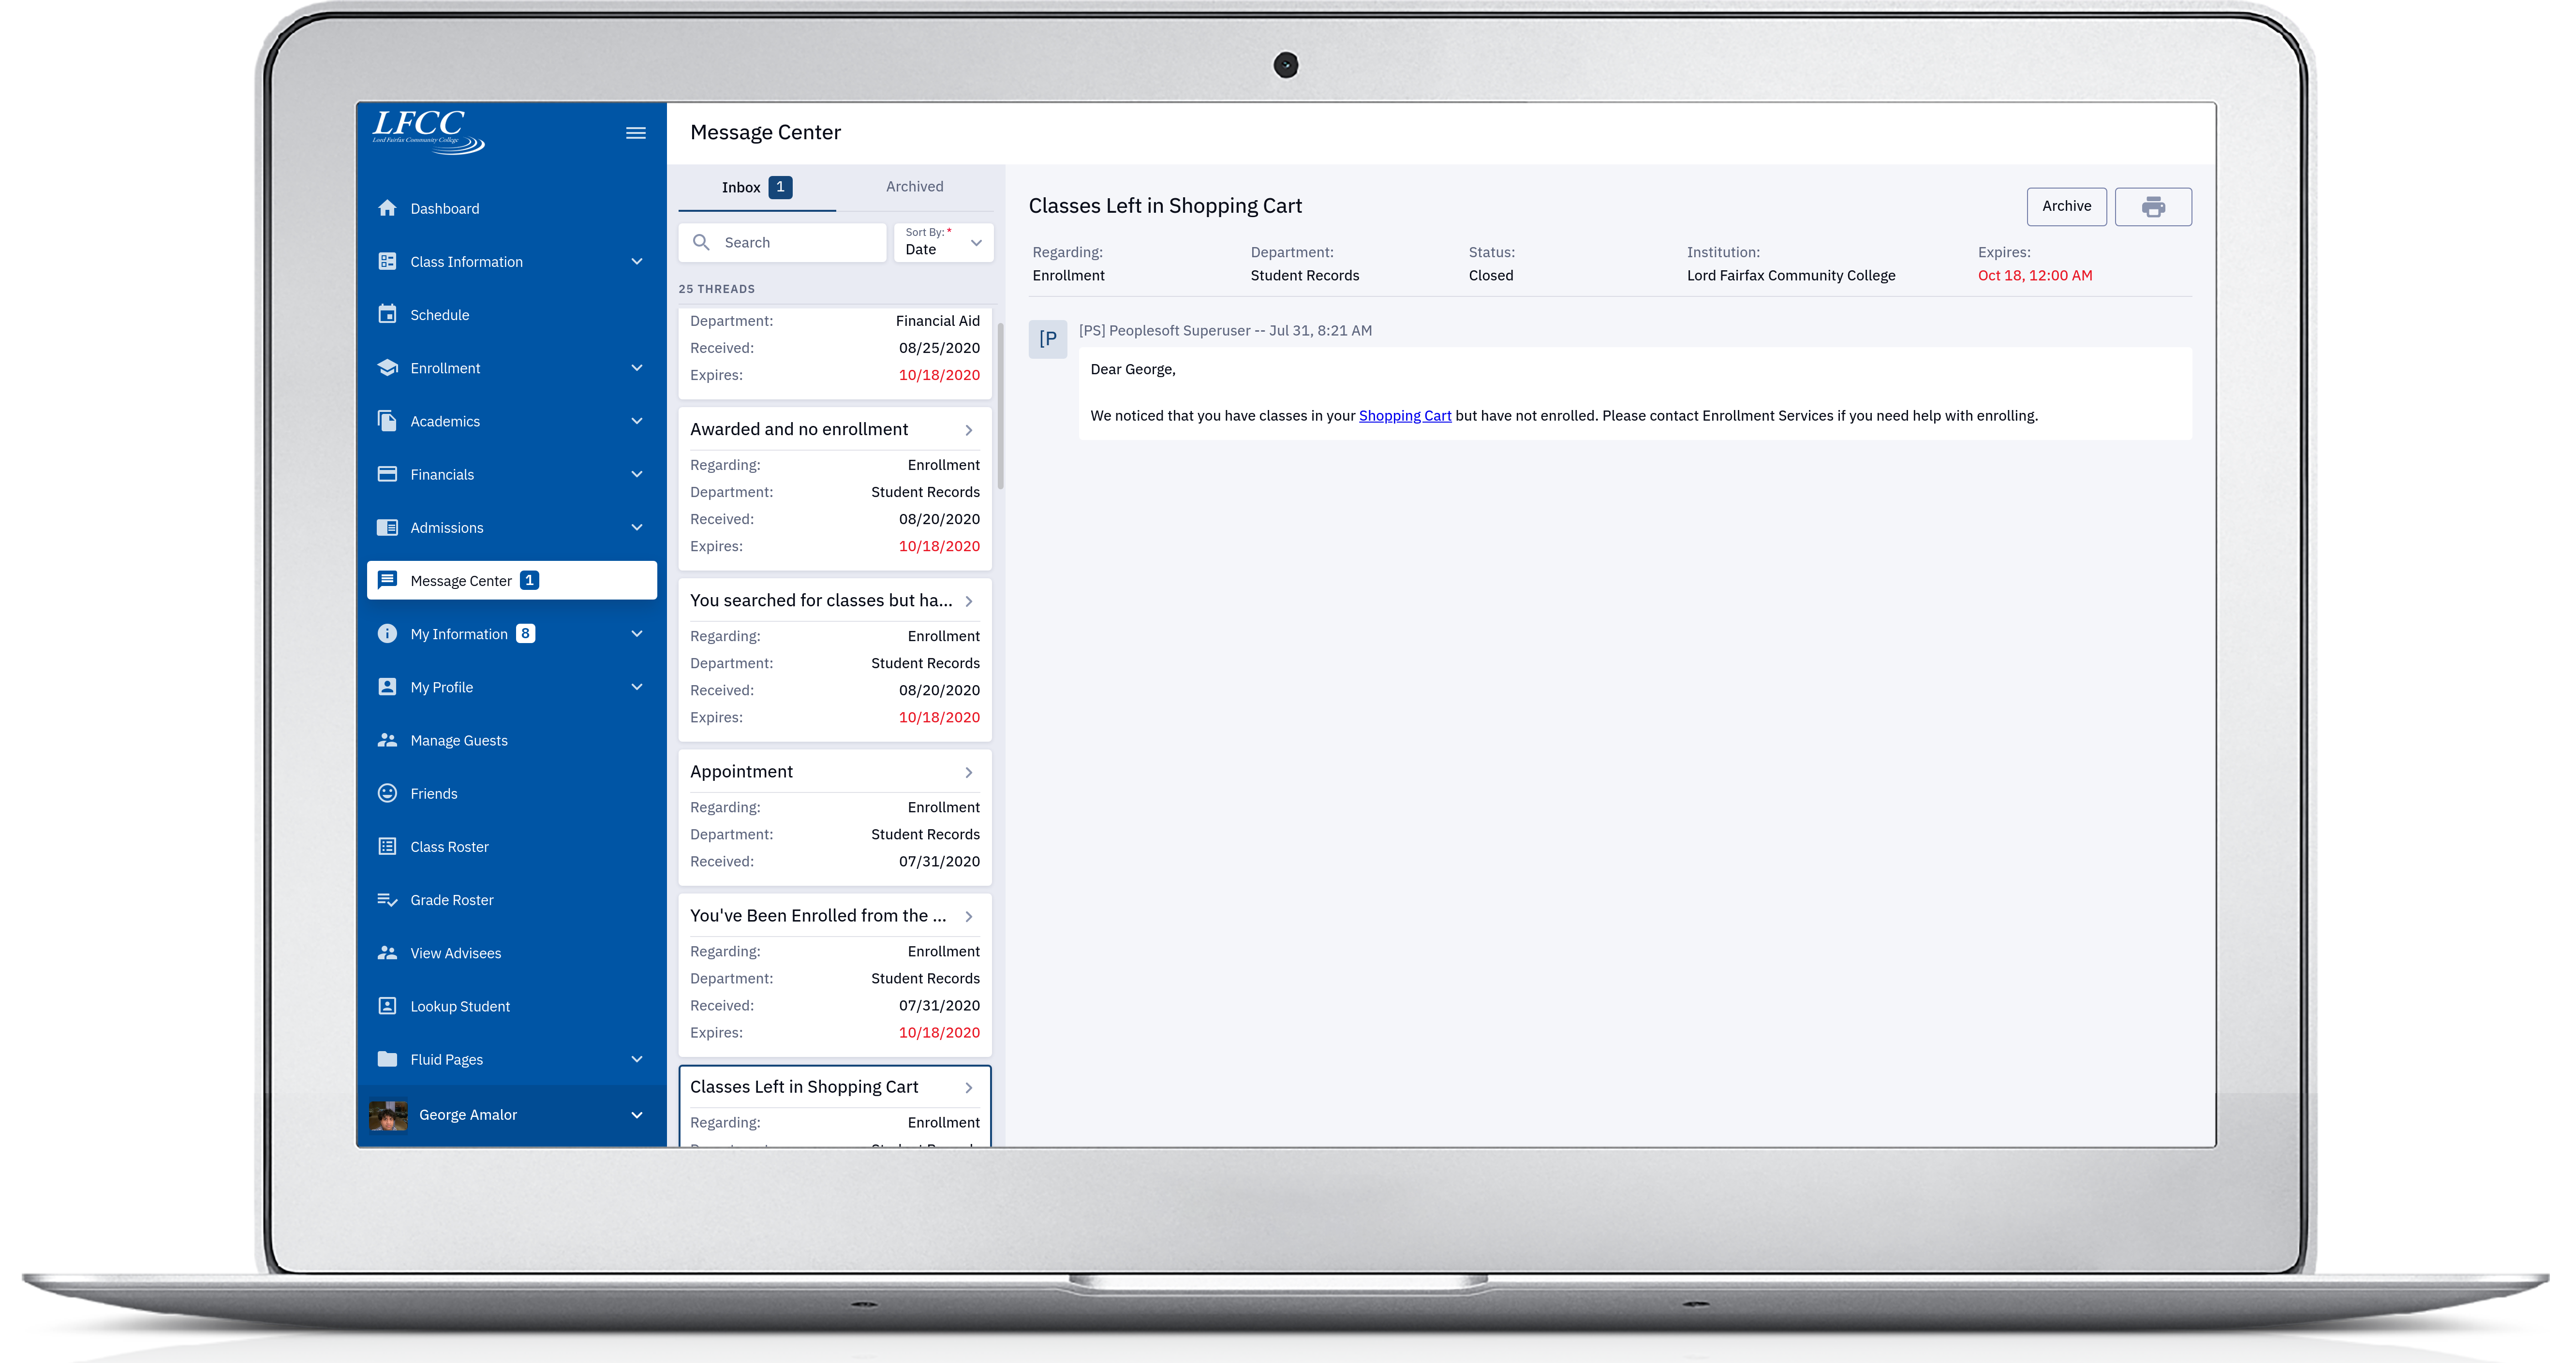Click the Grade Roster checklist icon
The height and width of the screenshot is (1363, 2576).
[387, 899]
